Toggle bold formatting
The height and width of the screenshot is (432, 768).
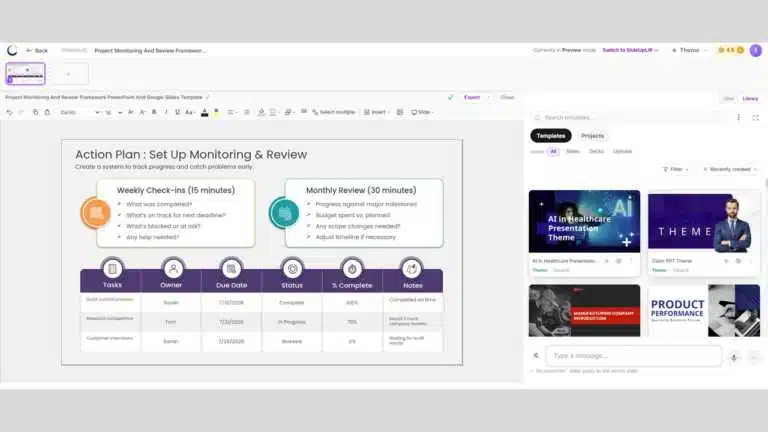point(154,112)
